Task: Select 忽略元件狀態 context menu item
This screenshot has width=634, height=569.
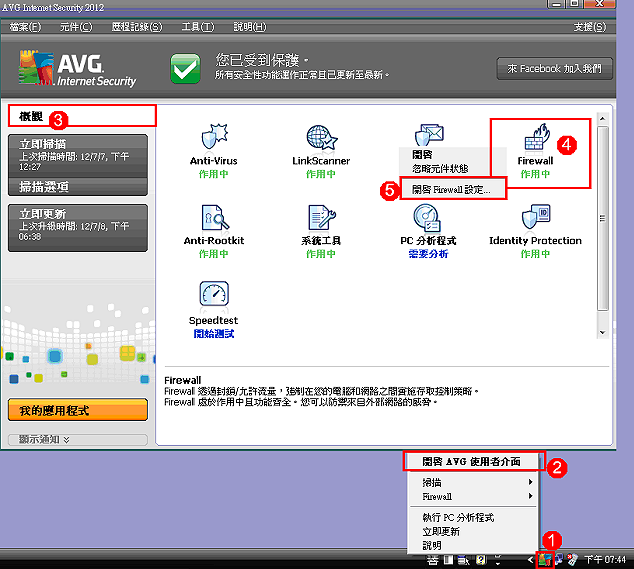Action: point(452,169)
